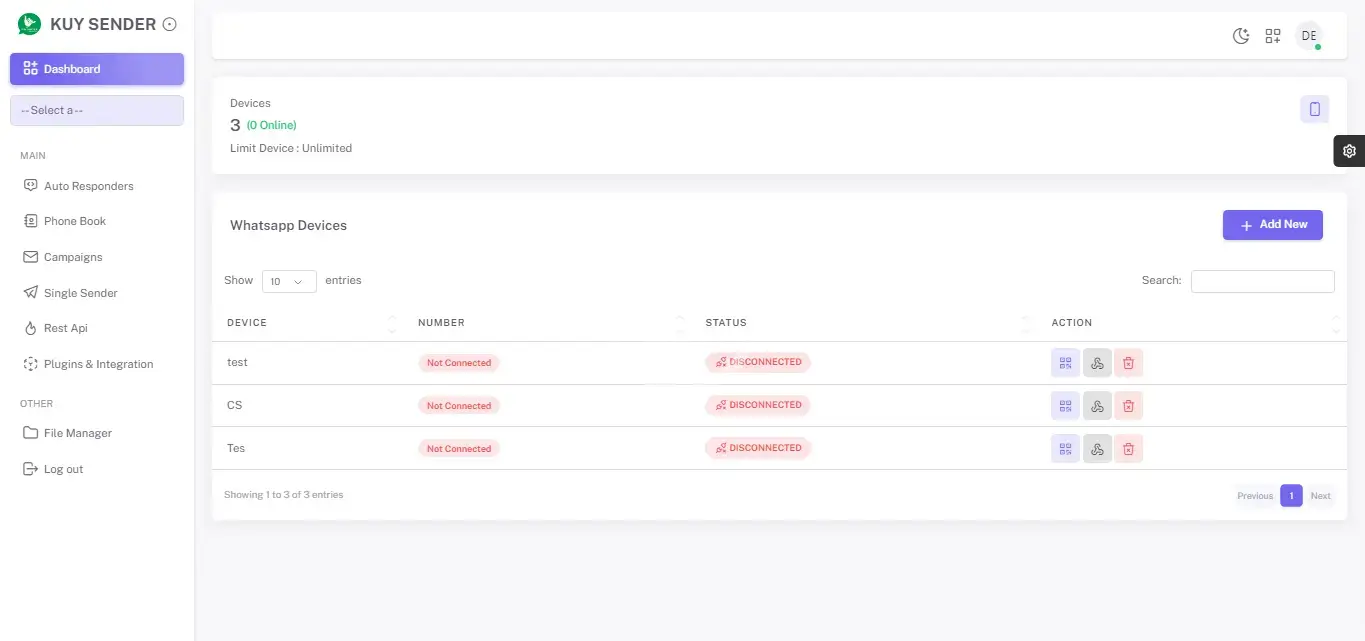Delete the Tes device

click(x=1128, y=449)
